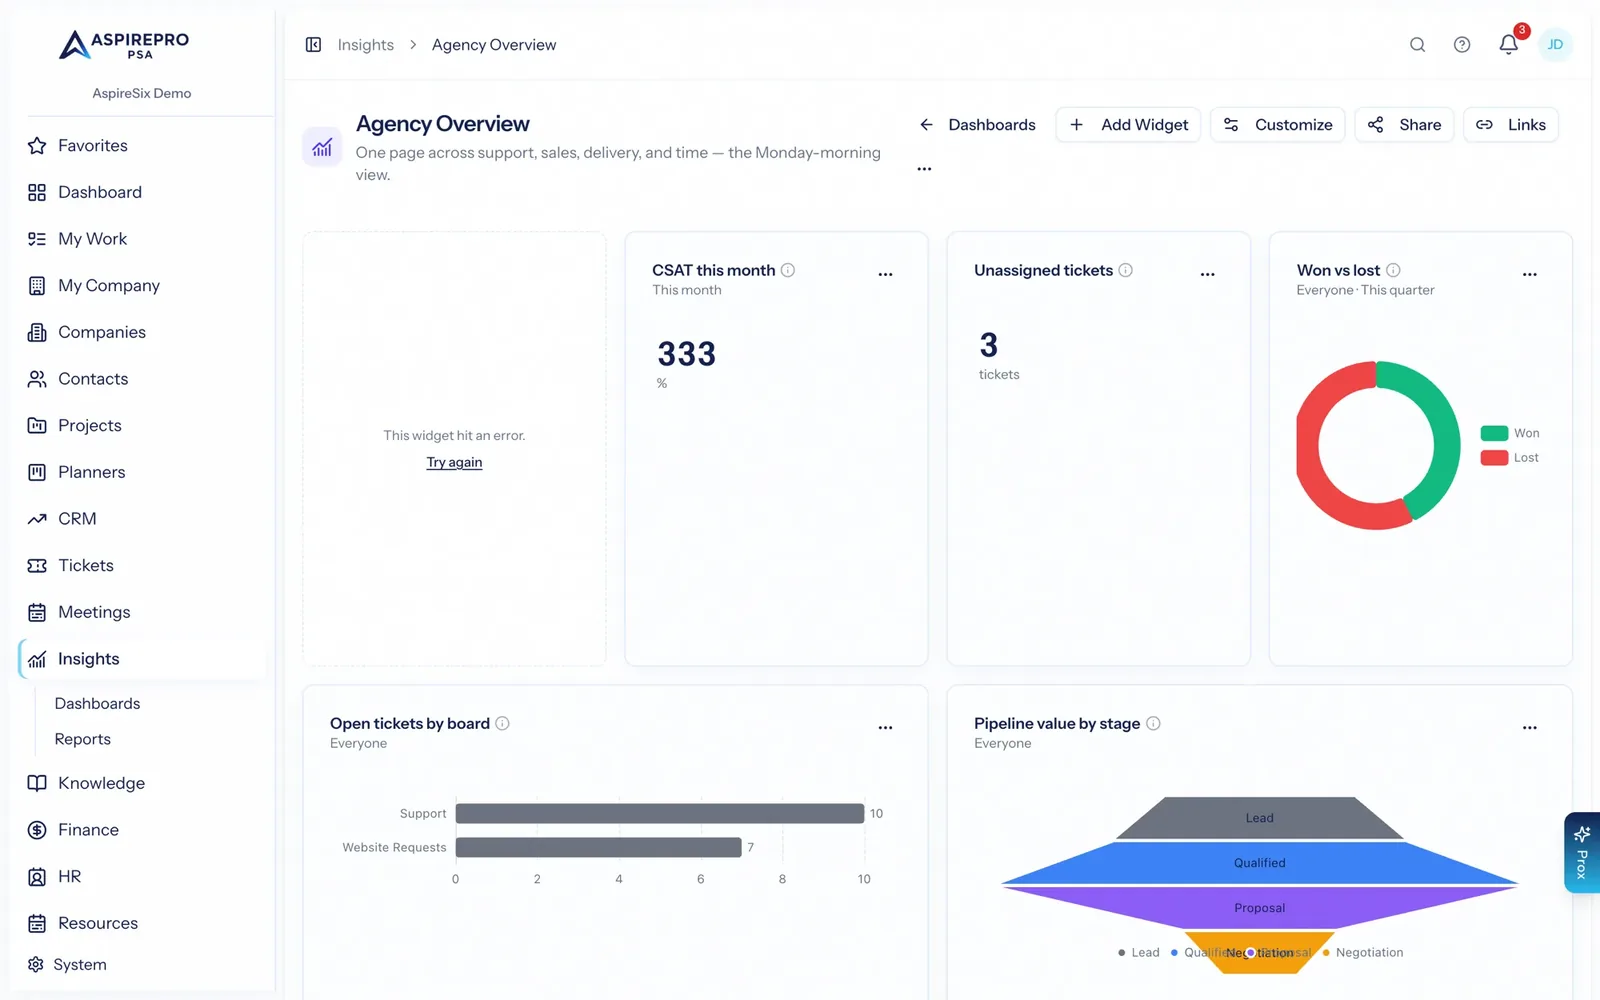Click info icon next to CSAT this month
This screenshot has height=1000, width=1600.
[x=788, y=270]
